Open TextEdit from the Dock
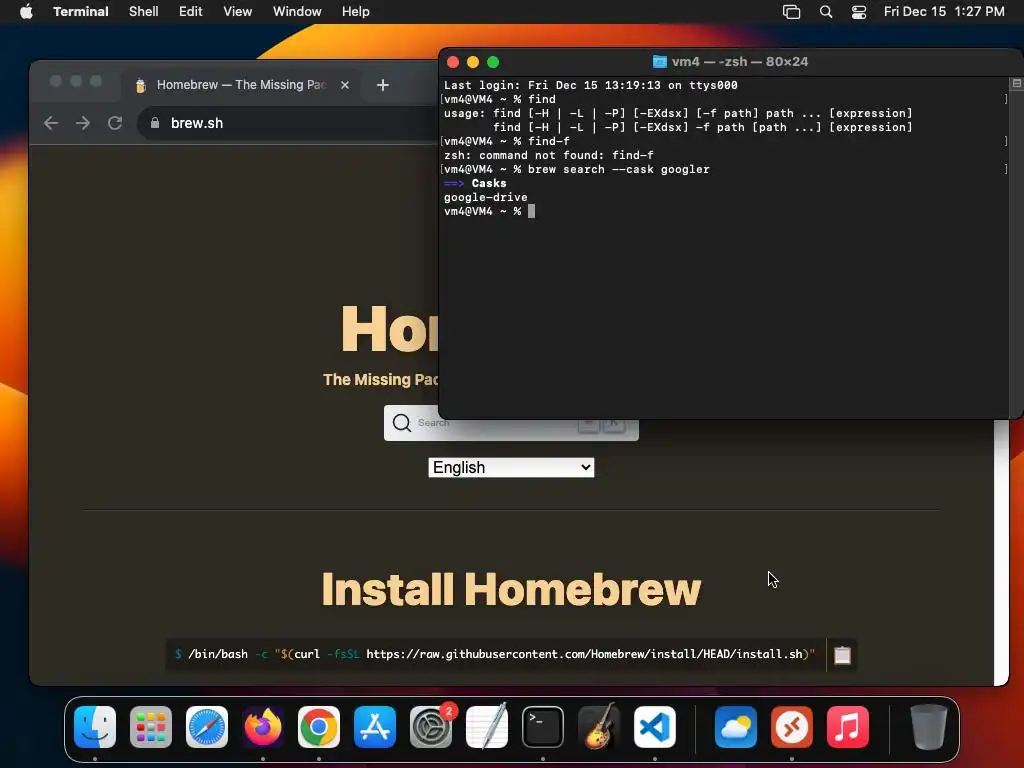Screen dimensions: 1024x768 click(x=487, y=727)
